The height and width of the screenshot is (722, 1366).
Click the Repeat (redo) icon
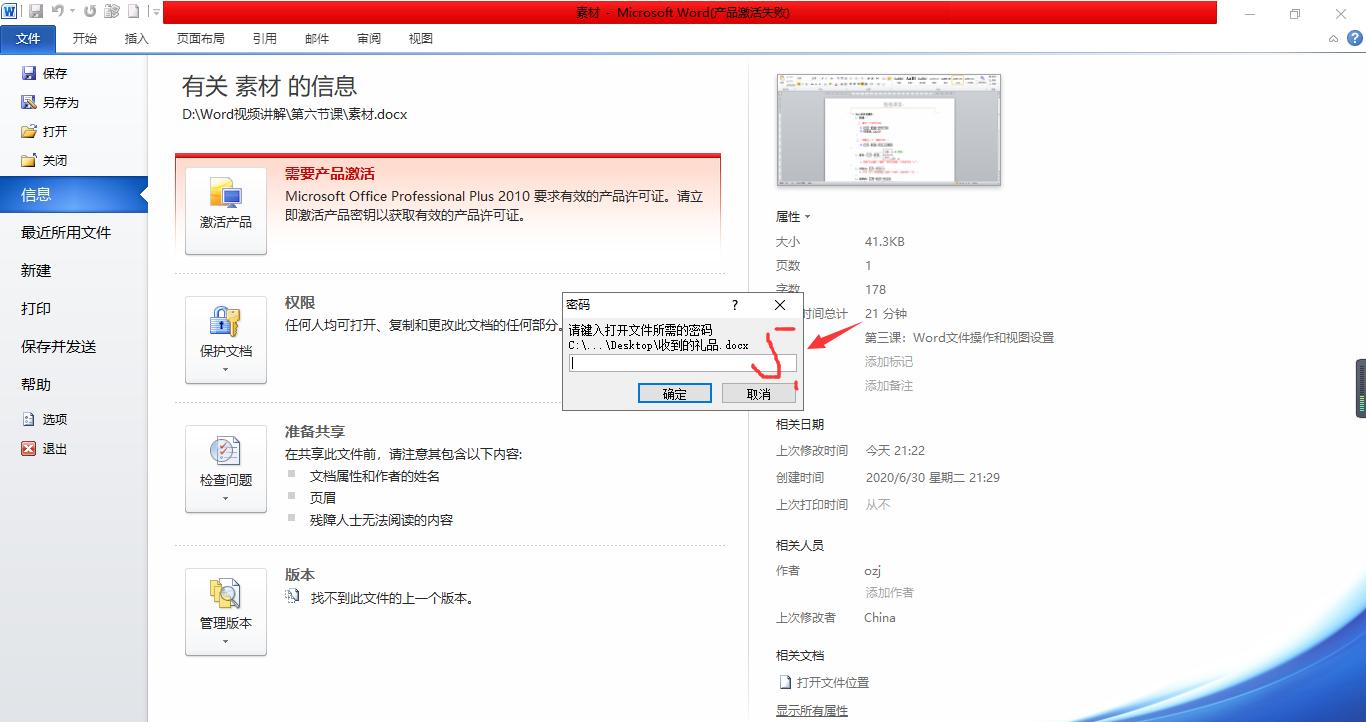89,11
